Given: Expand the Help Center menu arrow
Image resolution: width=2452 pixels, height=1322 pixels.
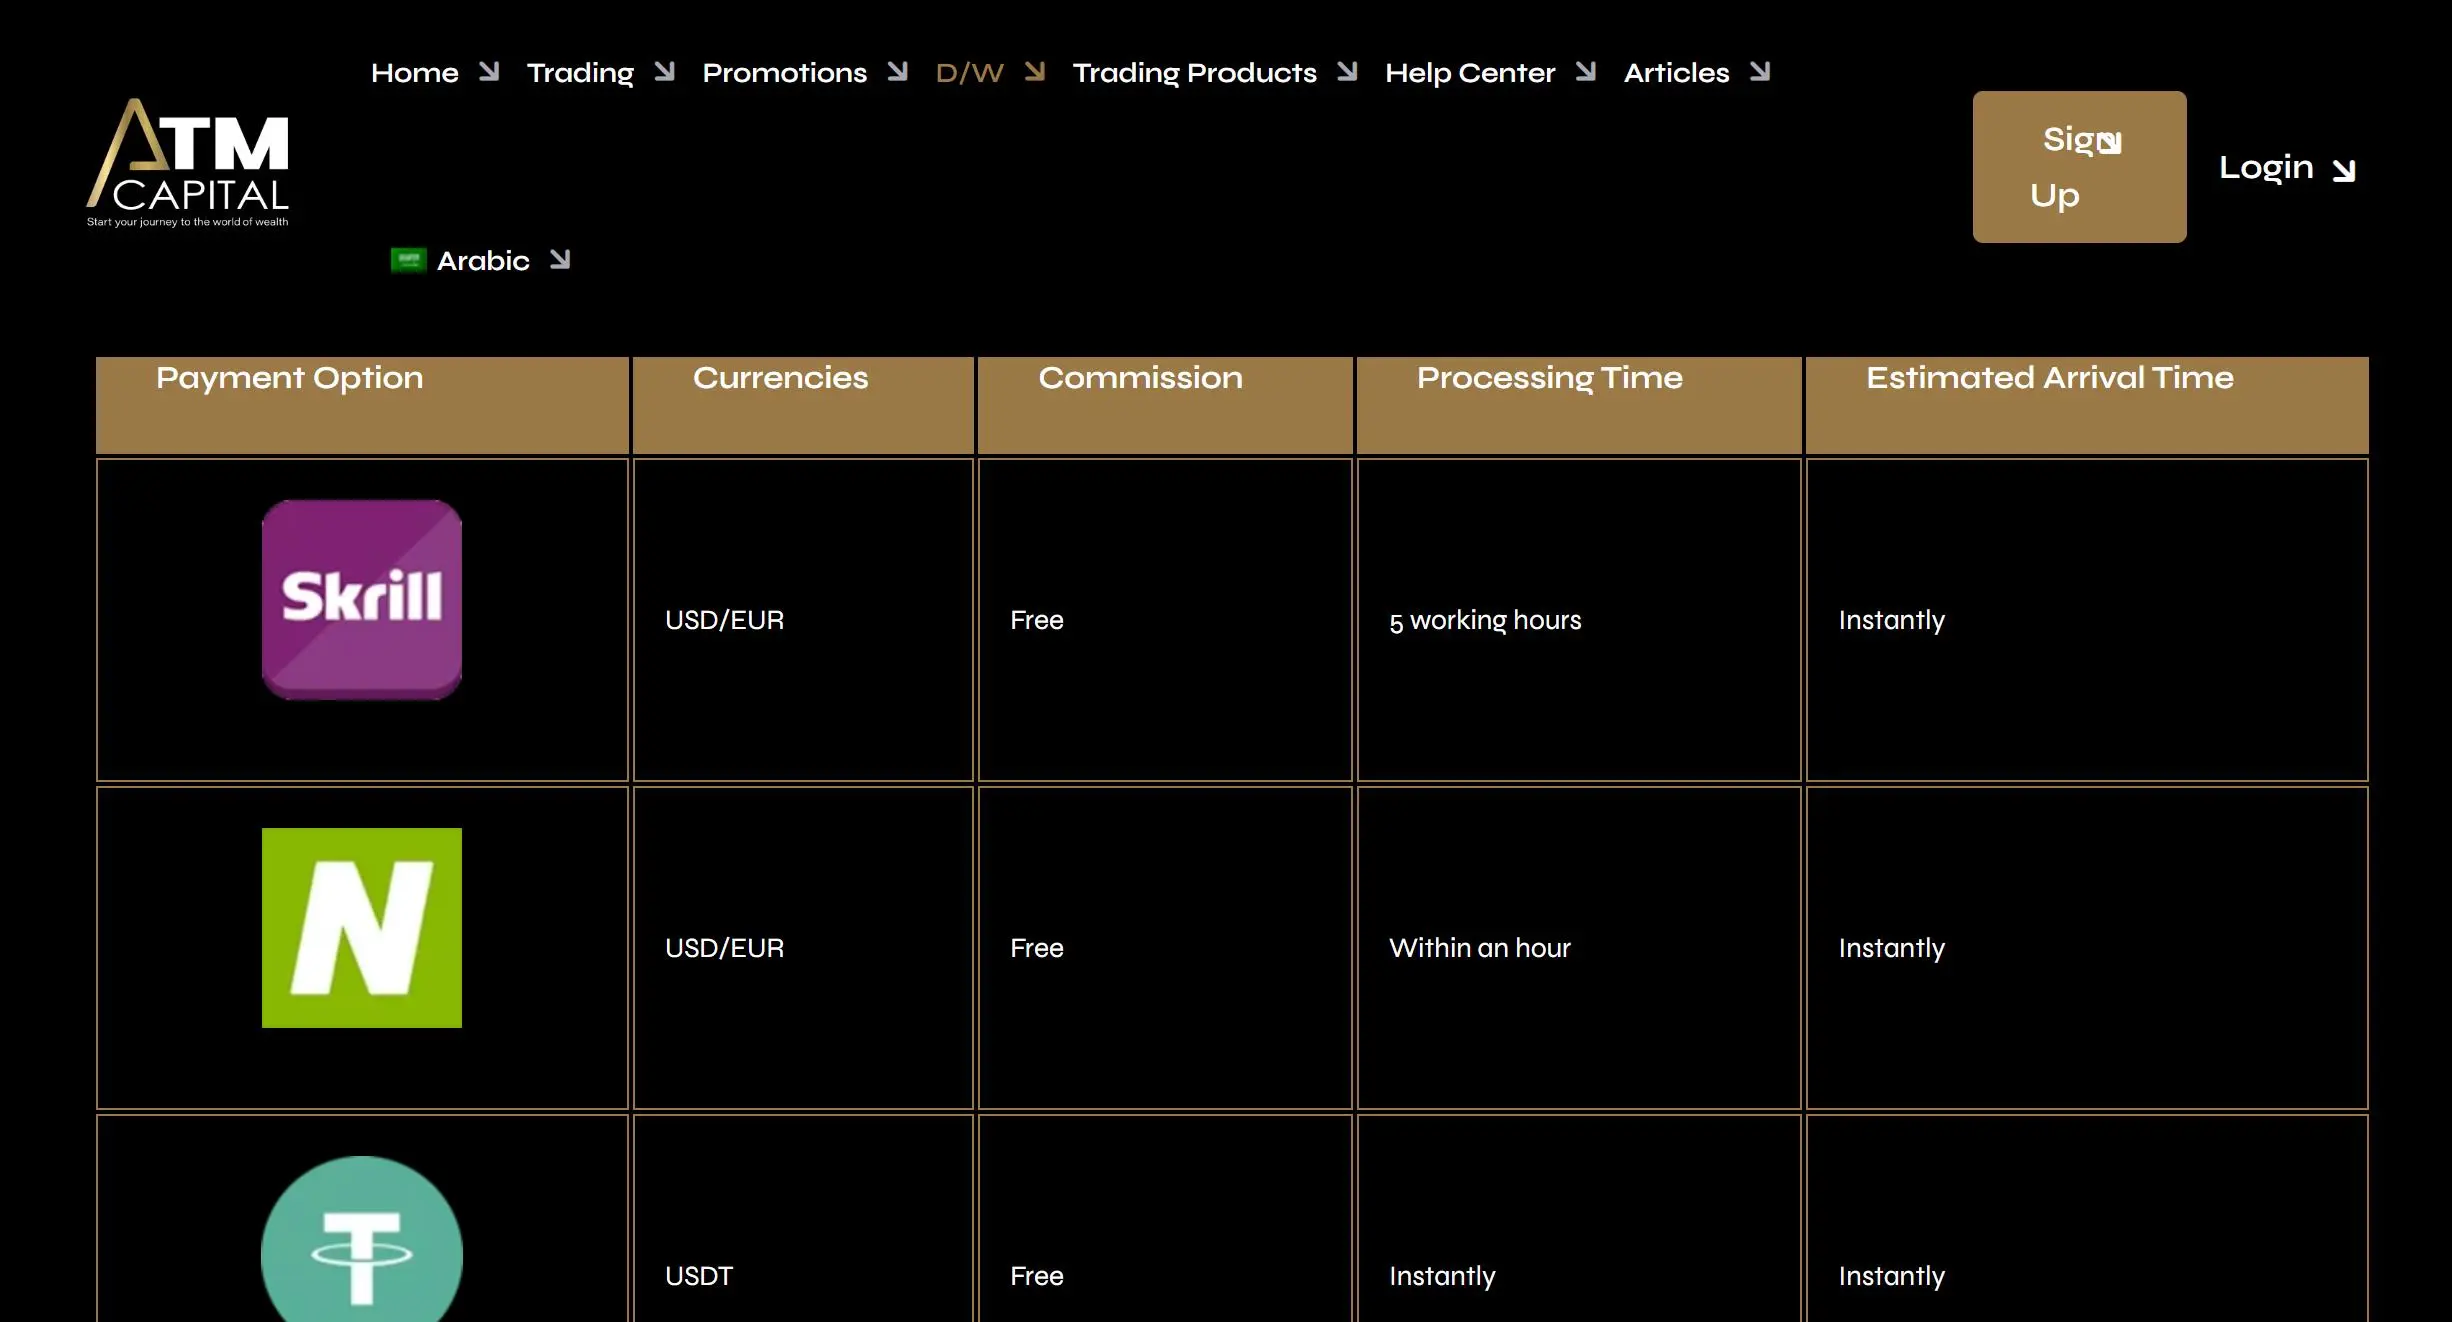Looking at the screenshot, I should coord(1586,71).
